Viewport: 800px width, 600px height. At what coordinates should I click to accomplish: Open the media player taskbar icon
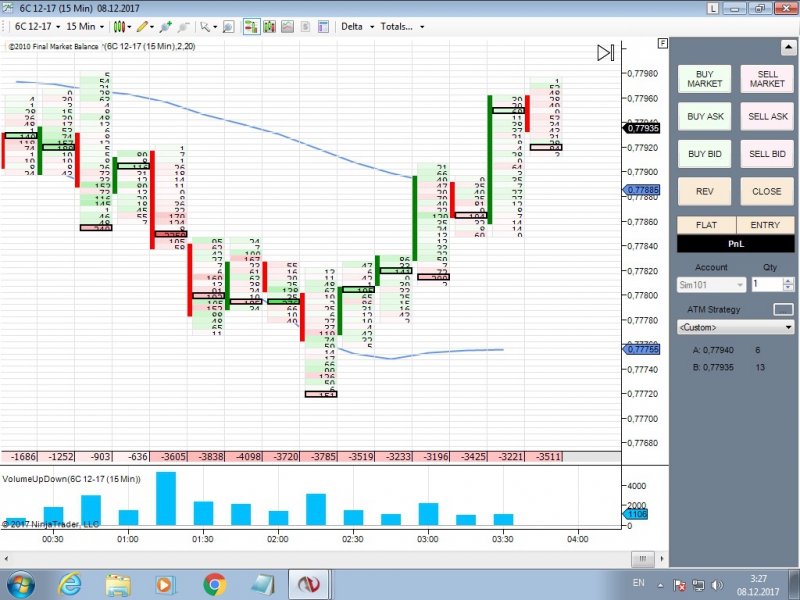tap(165, 585)
